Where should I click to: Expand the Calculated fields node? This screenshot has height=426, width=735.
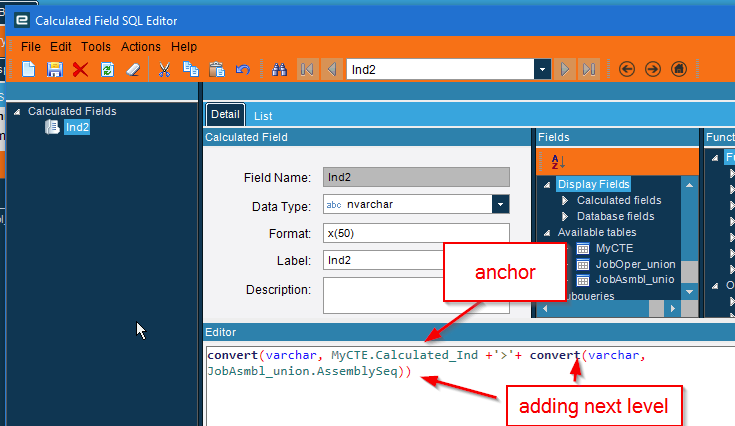(565, 201)
